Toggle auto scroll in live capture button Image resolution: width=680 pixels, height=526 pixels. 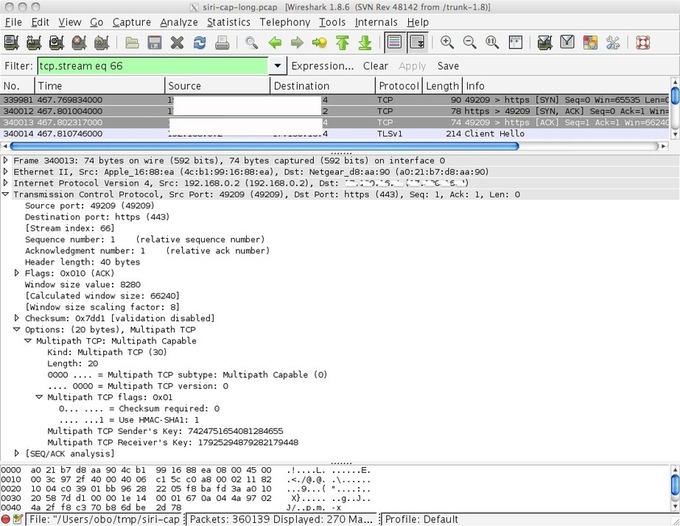pyautogui.click(x=416, y=43)
